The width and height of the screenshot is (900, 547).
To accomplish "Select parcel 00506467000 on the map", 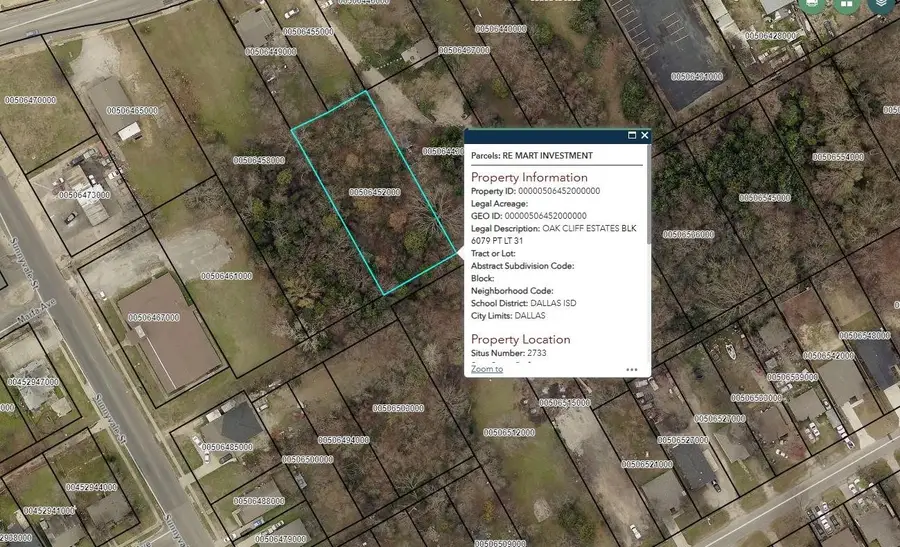I will pyautogui.click(x=154, y=317).
